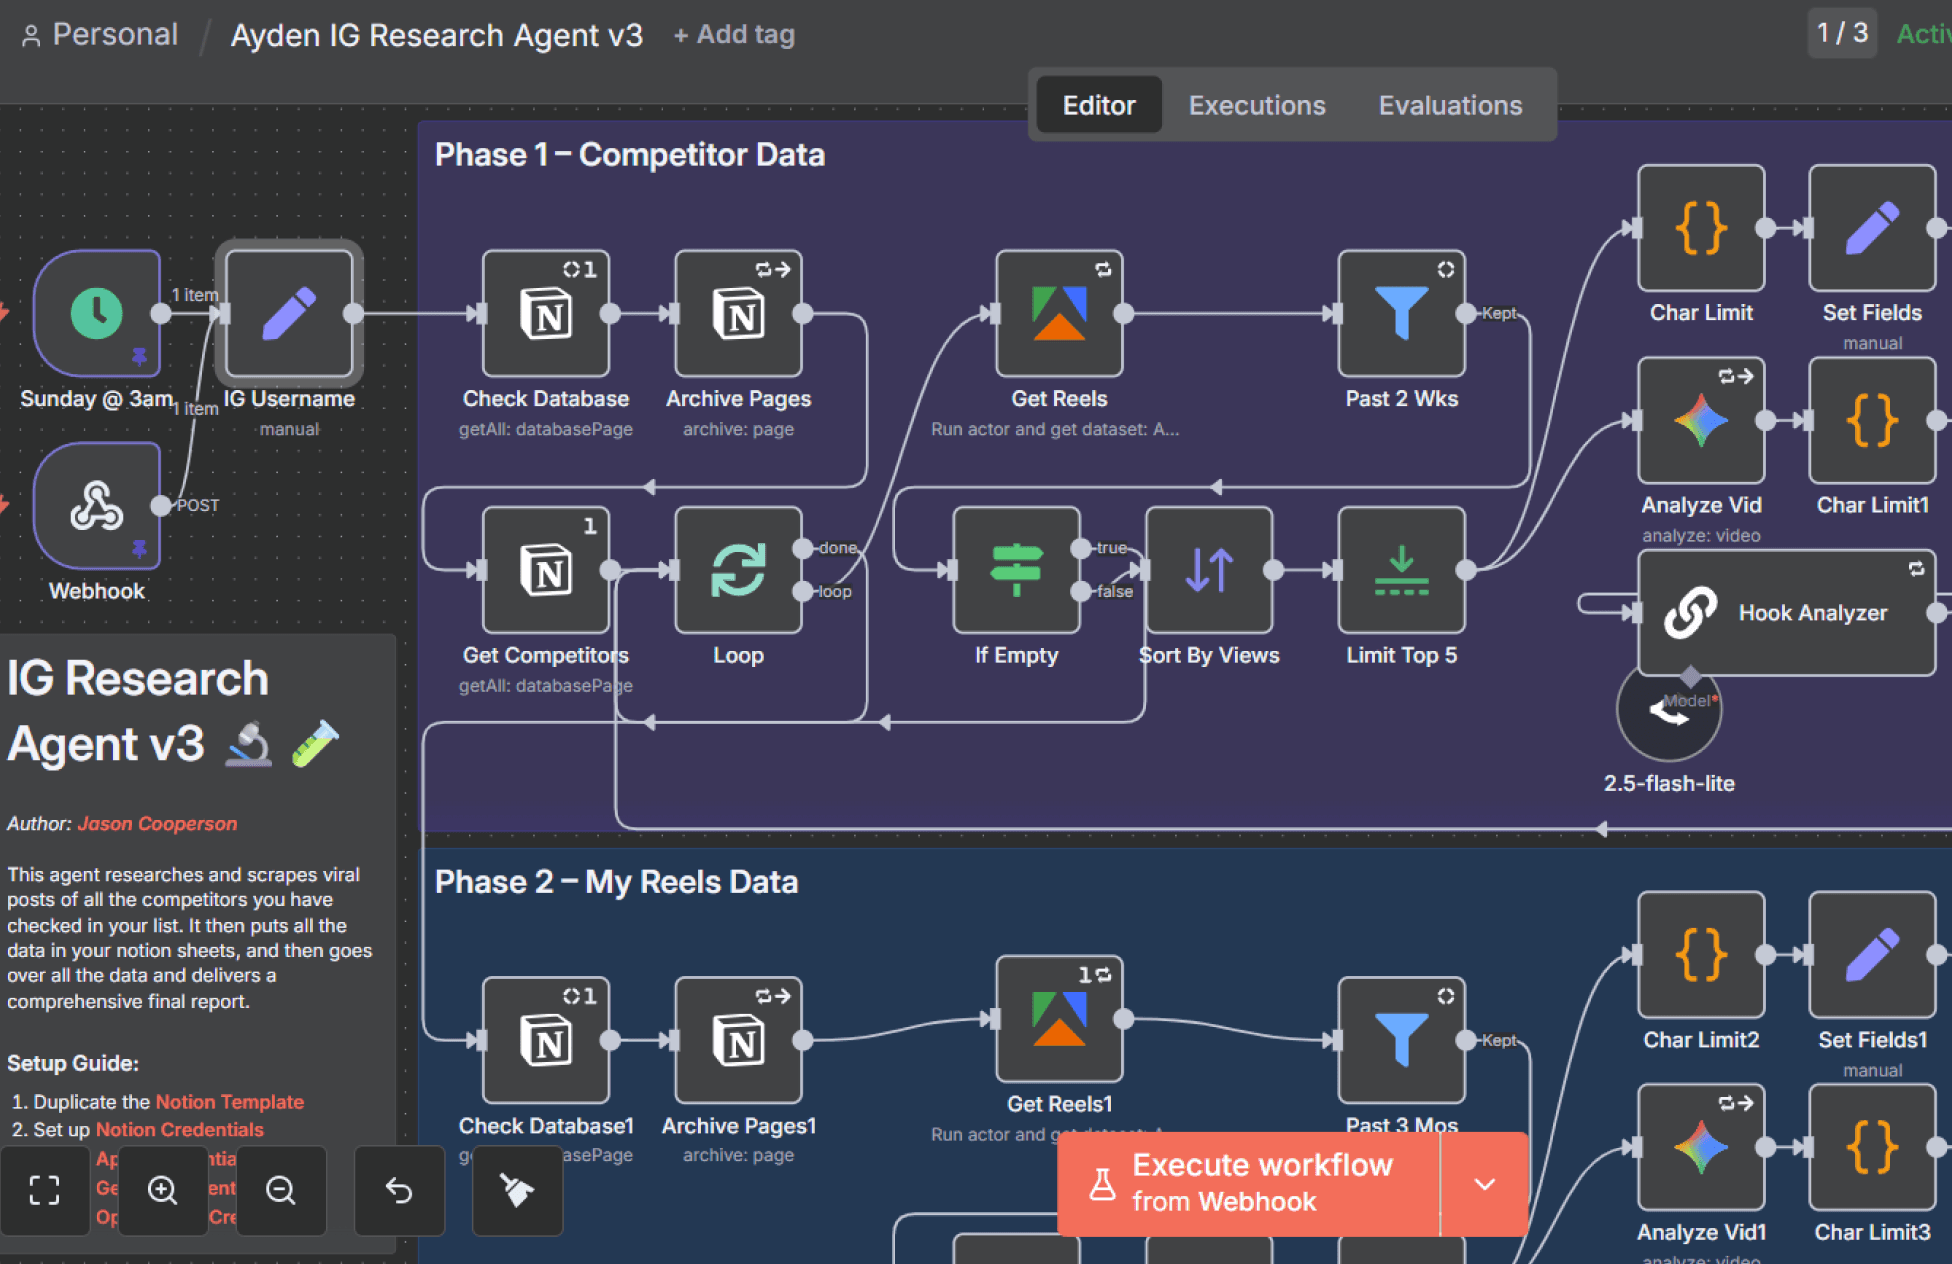Click the fit-to-view canvas button
The width and height of the screenshot is (1952, 1264).
point(44,1190)
